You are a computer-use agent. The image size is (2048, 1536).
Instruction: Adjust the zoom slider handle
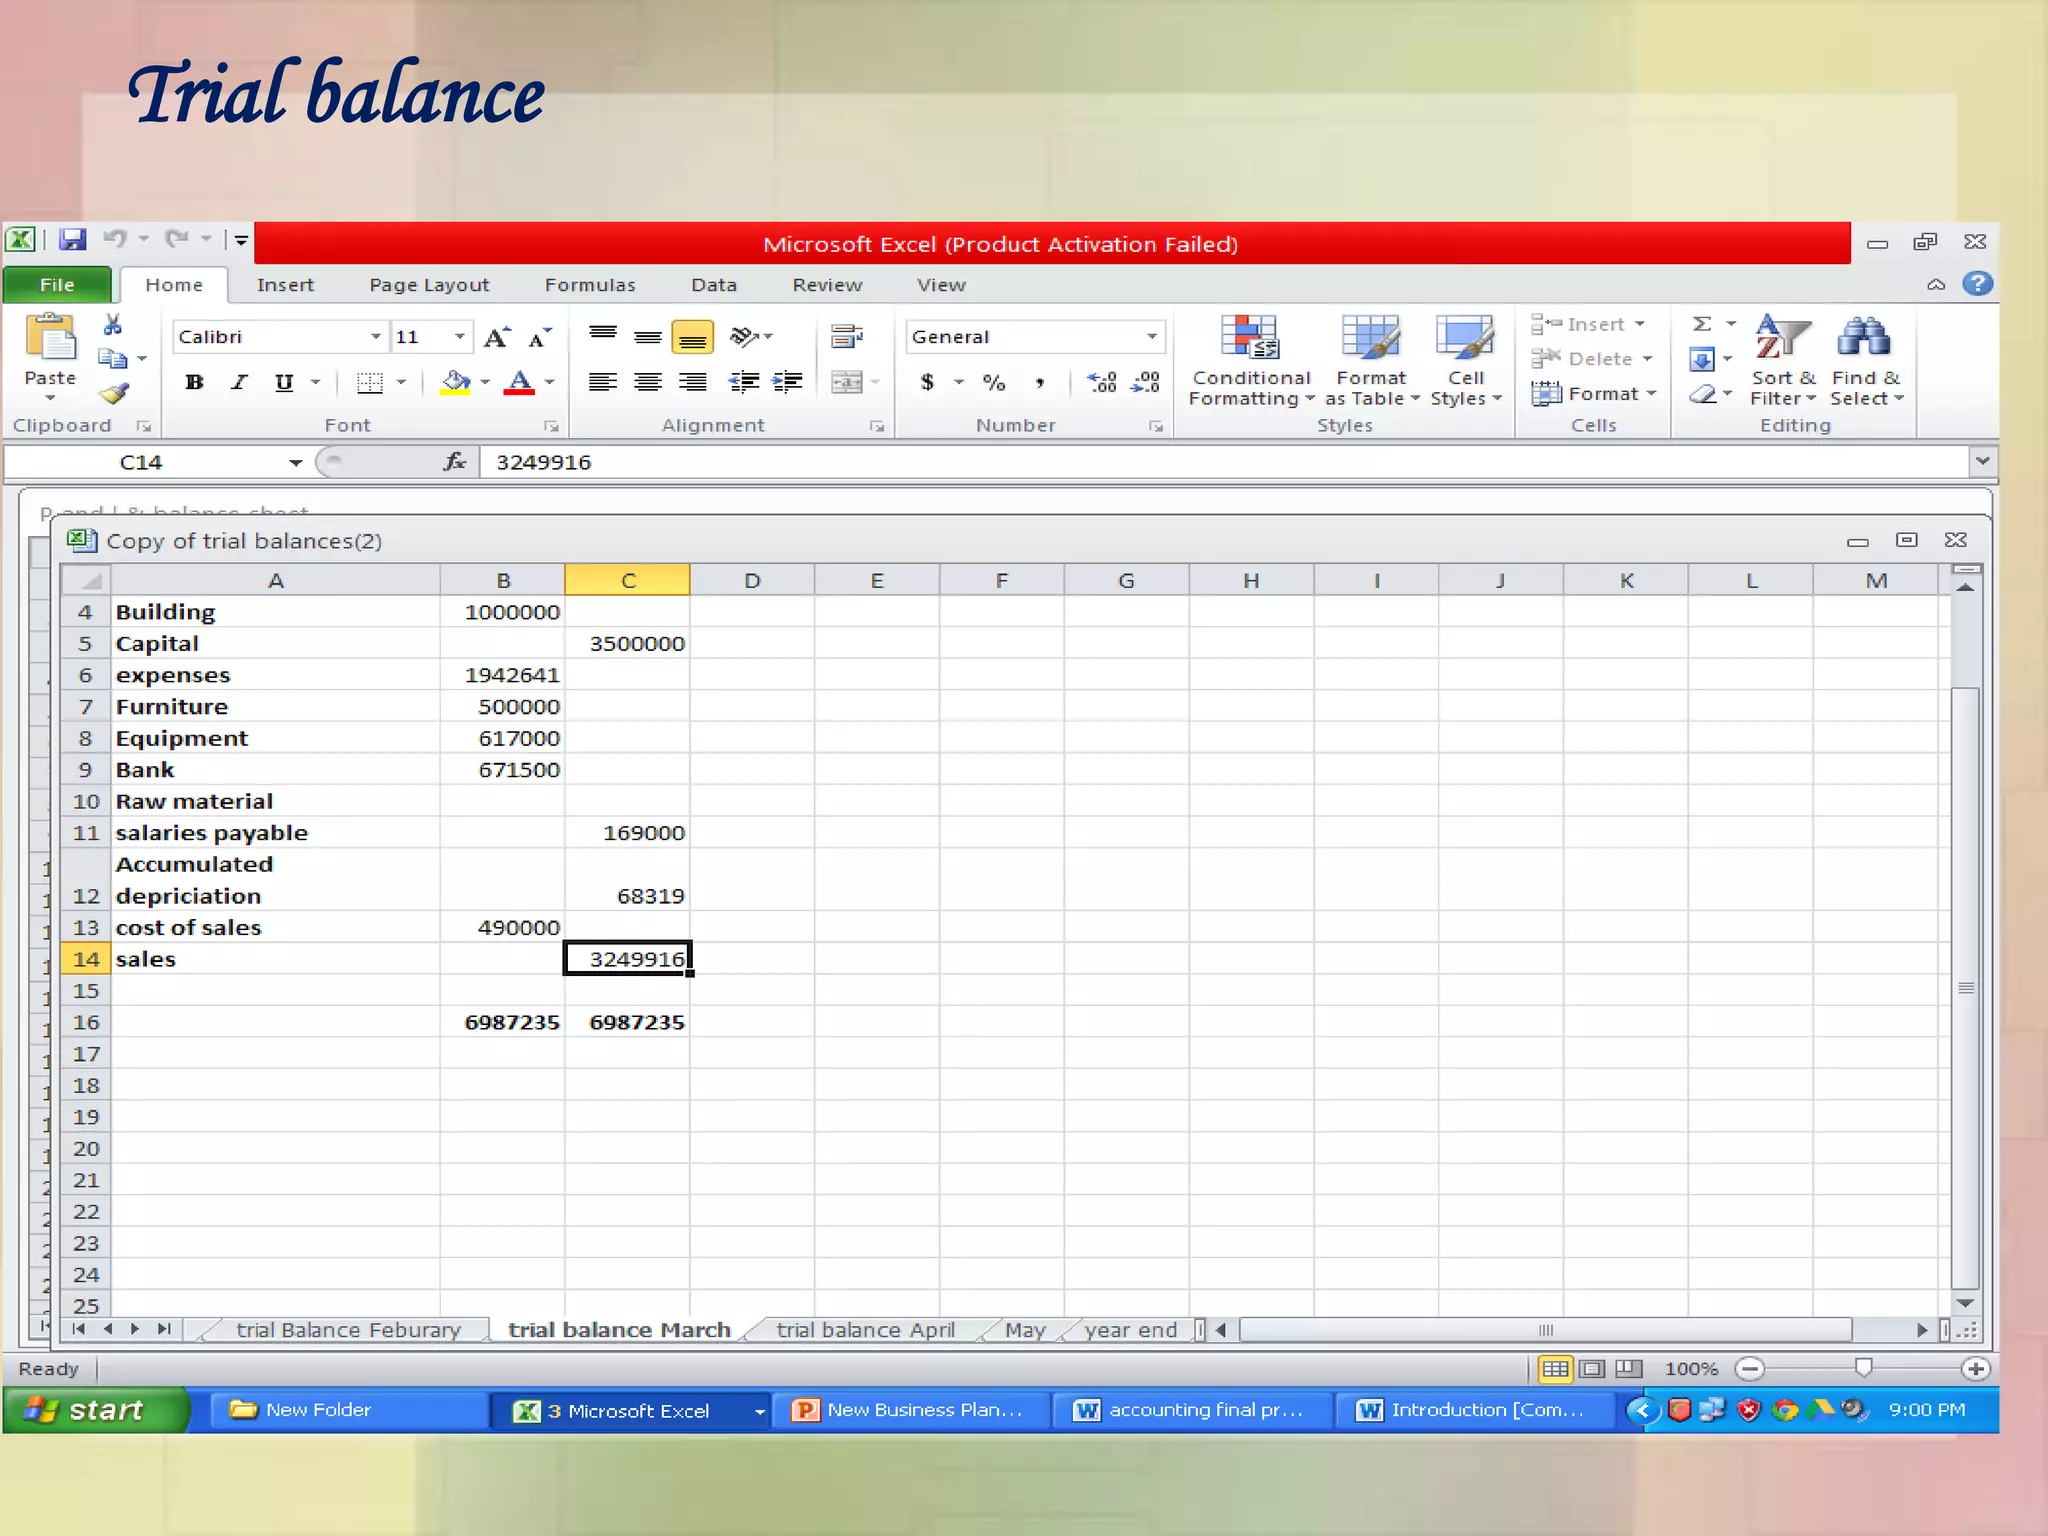point(1863,1367)
